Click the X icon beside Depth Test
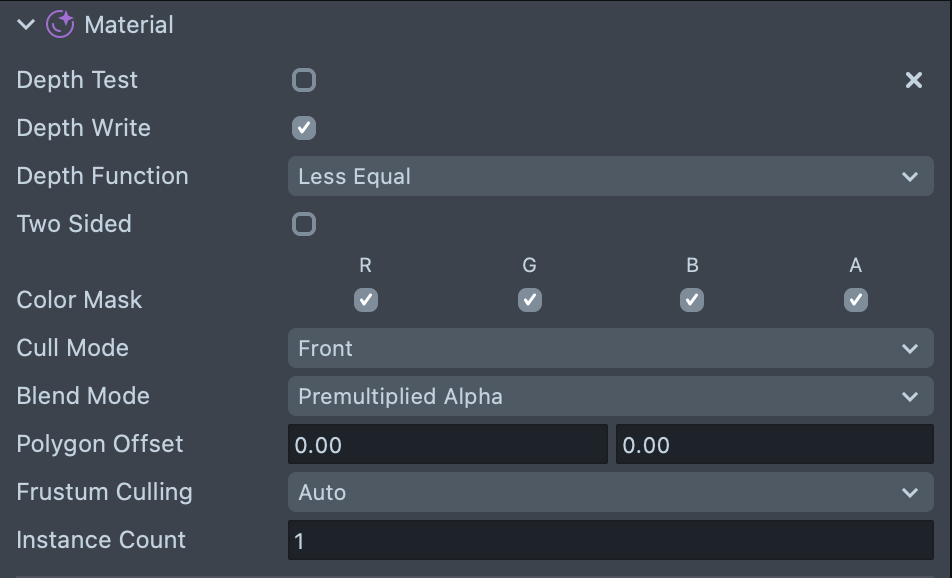This screenshot has height=578, width=952. coord(914,80)
